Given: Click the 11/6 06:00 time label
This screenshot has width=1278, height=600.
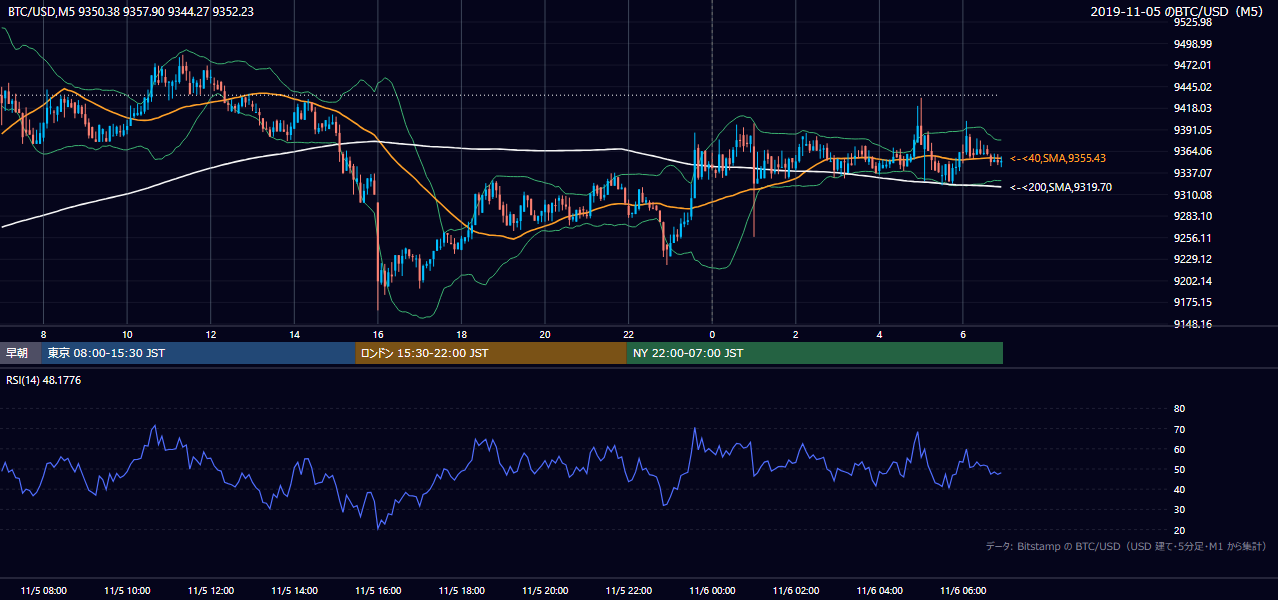Looking at the screenshot, I should coord(963,591).
